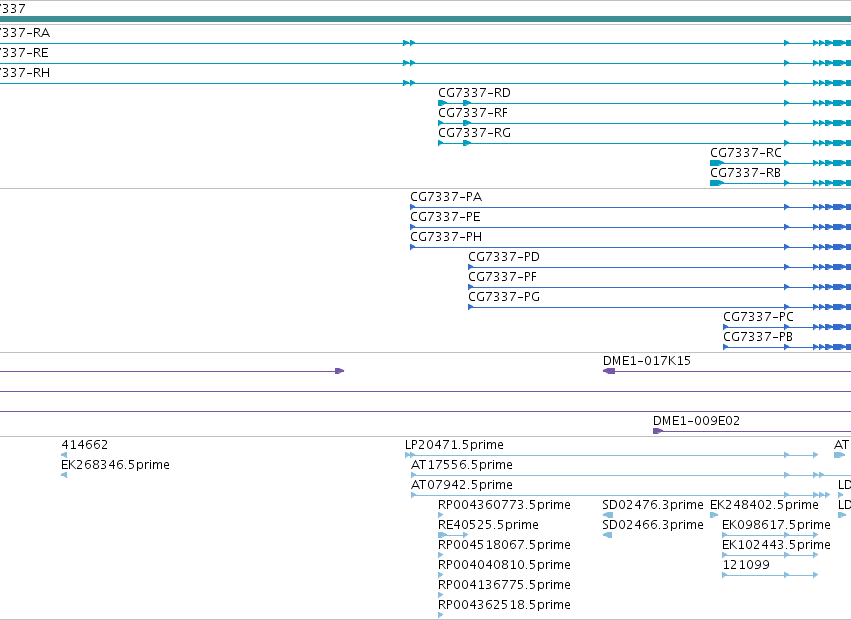Open the EK268346.5prime EST label

tap(115, 465)
